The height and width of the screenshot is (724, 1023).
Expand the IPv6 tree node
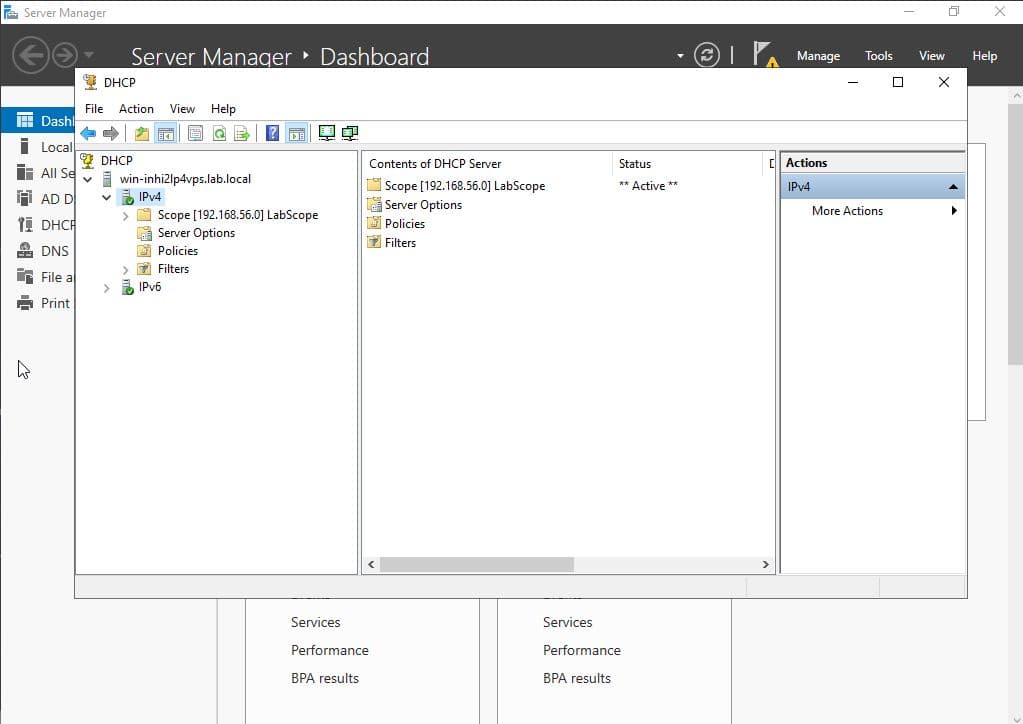(x=107, y=288)
